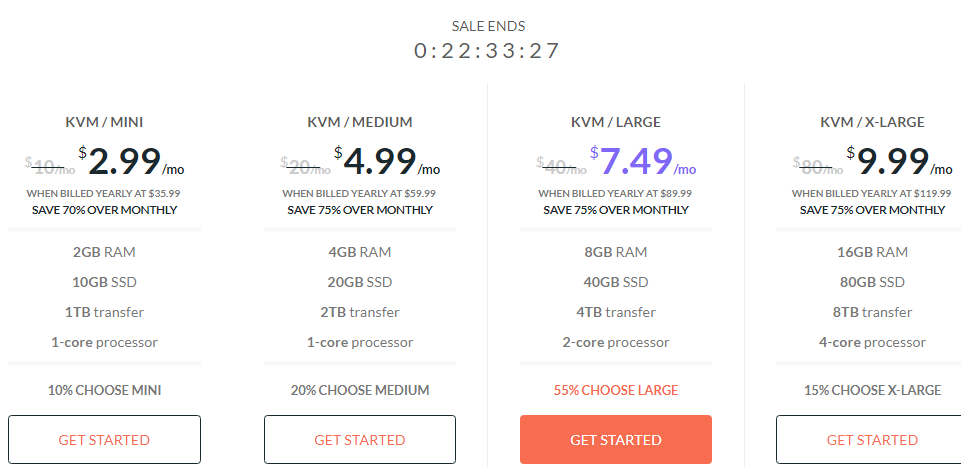Image resolution: width=961 pixels, height=467 pixels.
Task: Click the purple $7.49/mo price
Action: pyautogui.click(x=643, y=161)
